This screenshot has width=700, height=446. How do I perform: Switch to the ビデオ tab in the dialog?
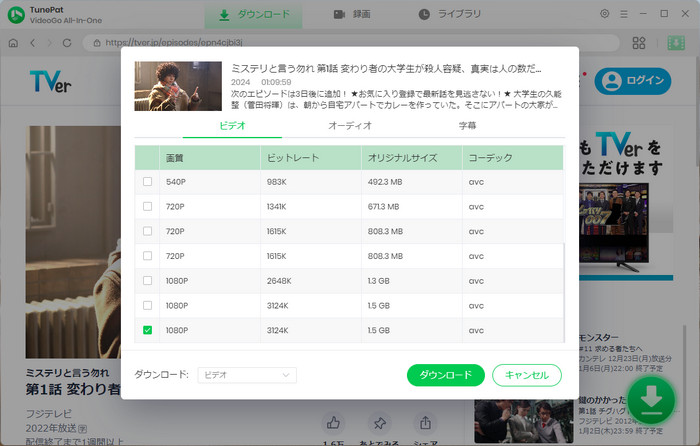coord(232,126)
